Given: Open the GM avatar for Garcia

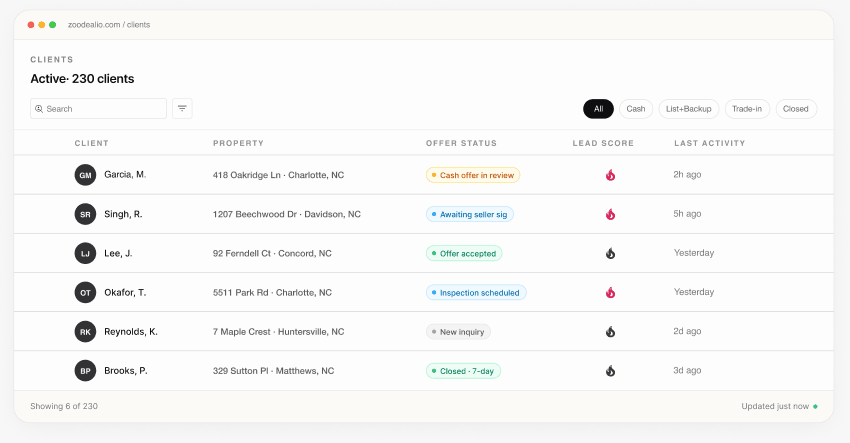Looking at the screenshot, I should [x=85, y=175].
